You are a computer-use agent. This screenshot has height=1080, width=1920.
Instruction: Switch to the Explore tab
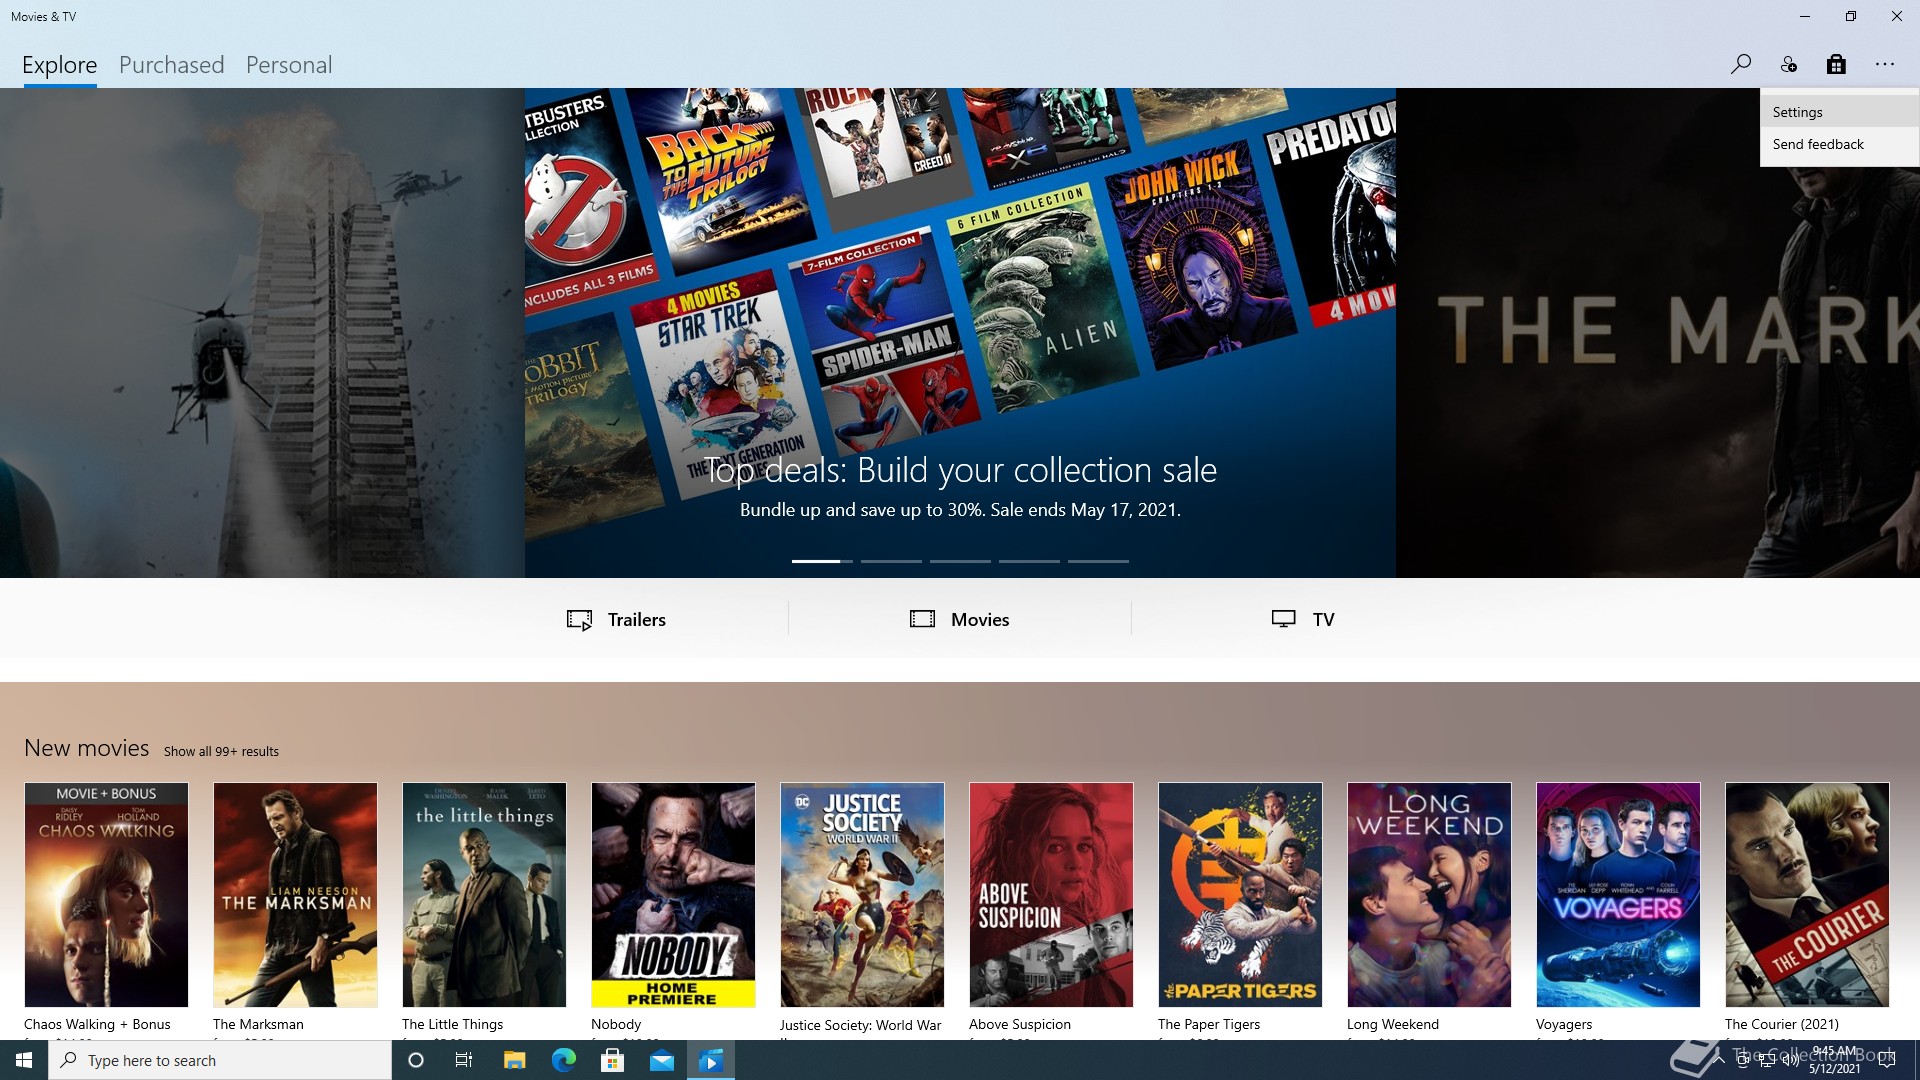click(60, 65)
